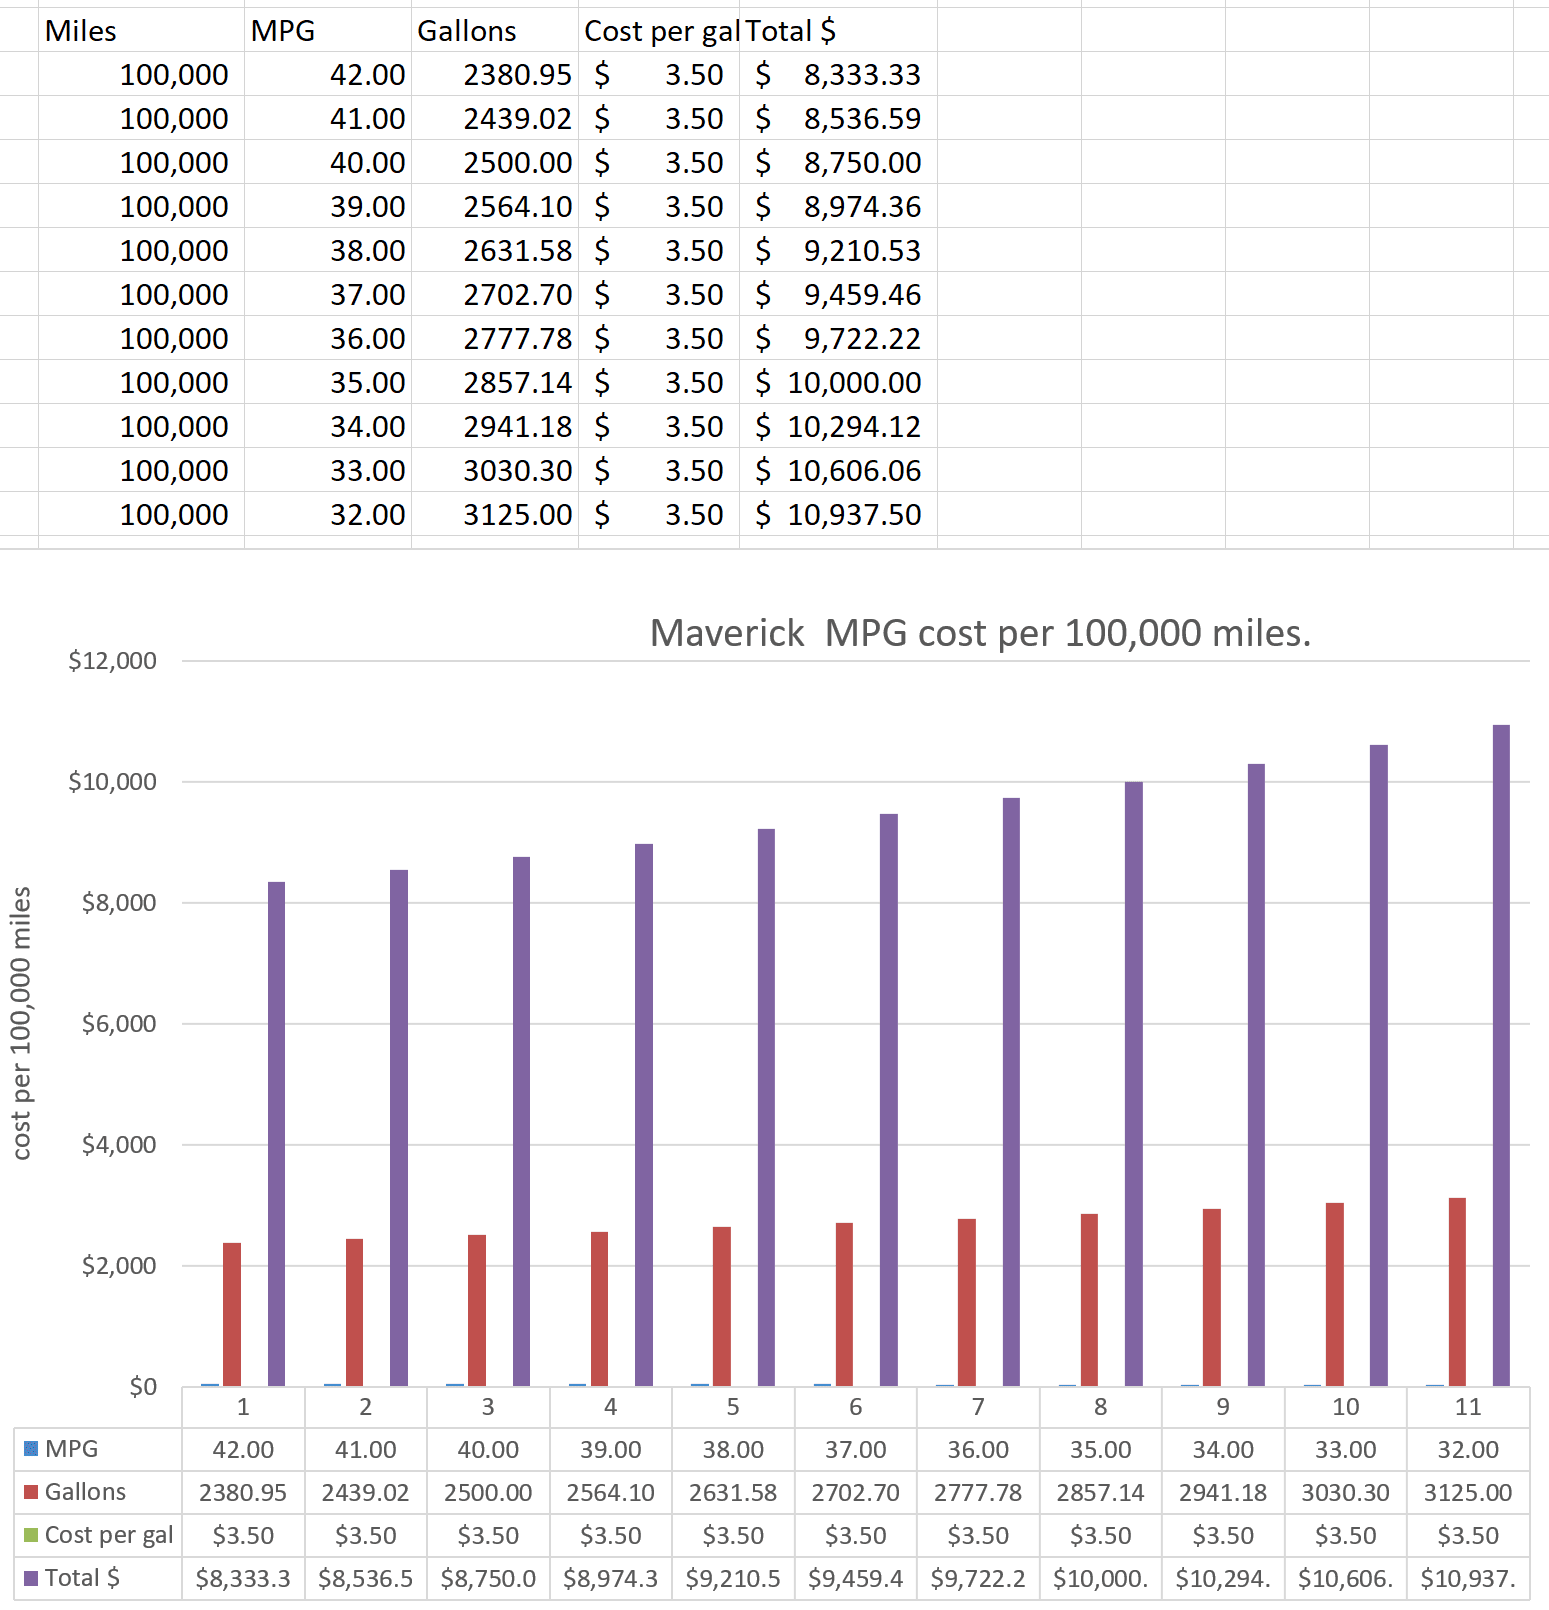Viewport: 1549px width, 1610px height.
Task: Select the "MPG" spreadsheet column header cell
Action: tap(327, 30)
